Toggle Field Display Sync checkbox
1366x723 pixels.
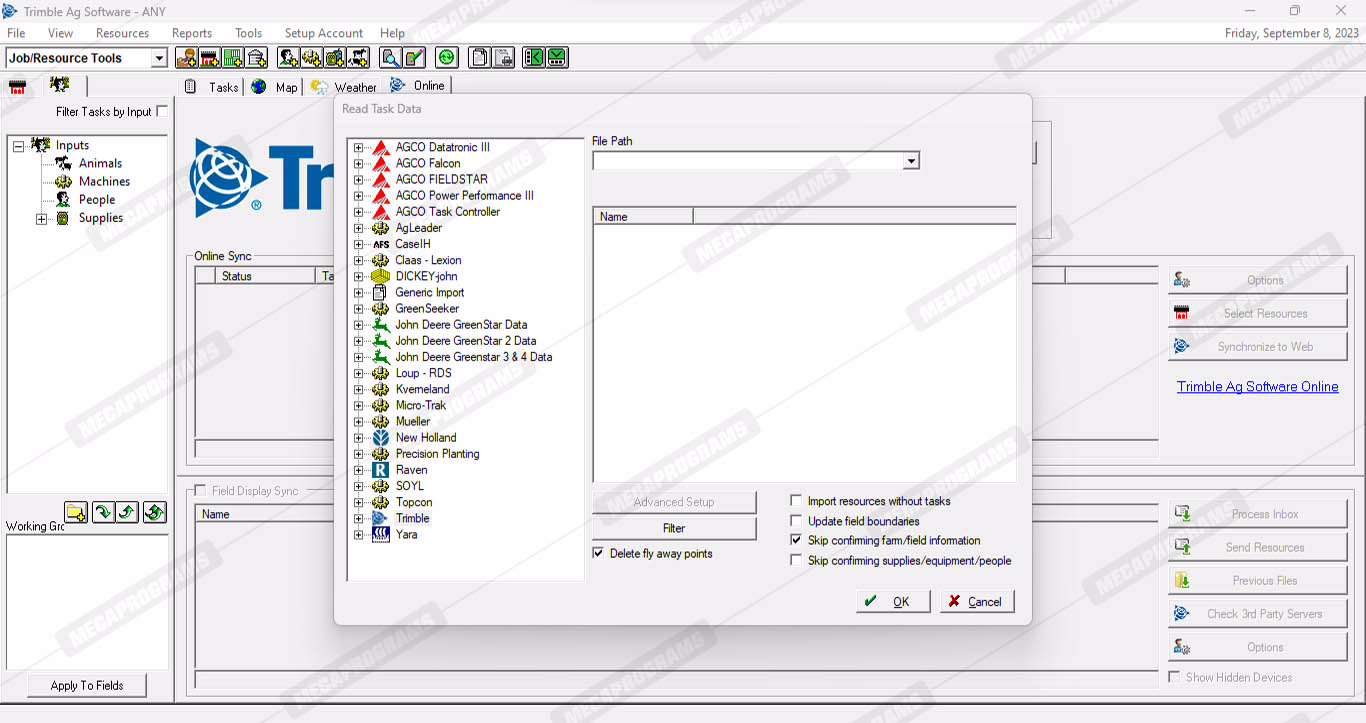coord(200,491)
